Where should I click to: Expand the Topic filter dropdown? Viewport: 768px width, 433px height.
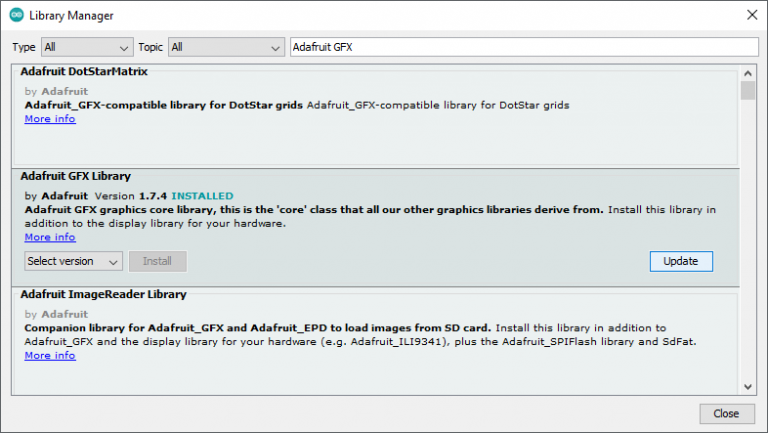pos(227,47)
